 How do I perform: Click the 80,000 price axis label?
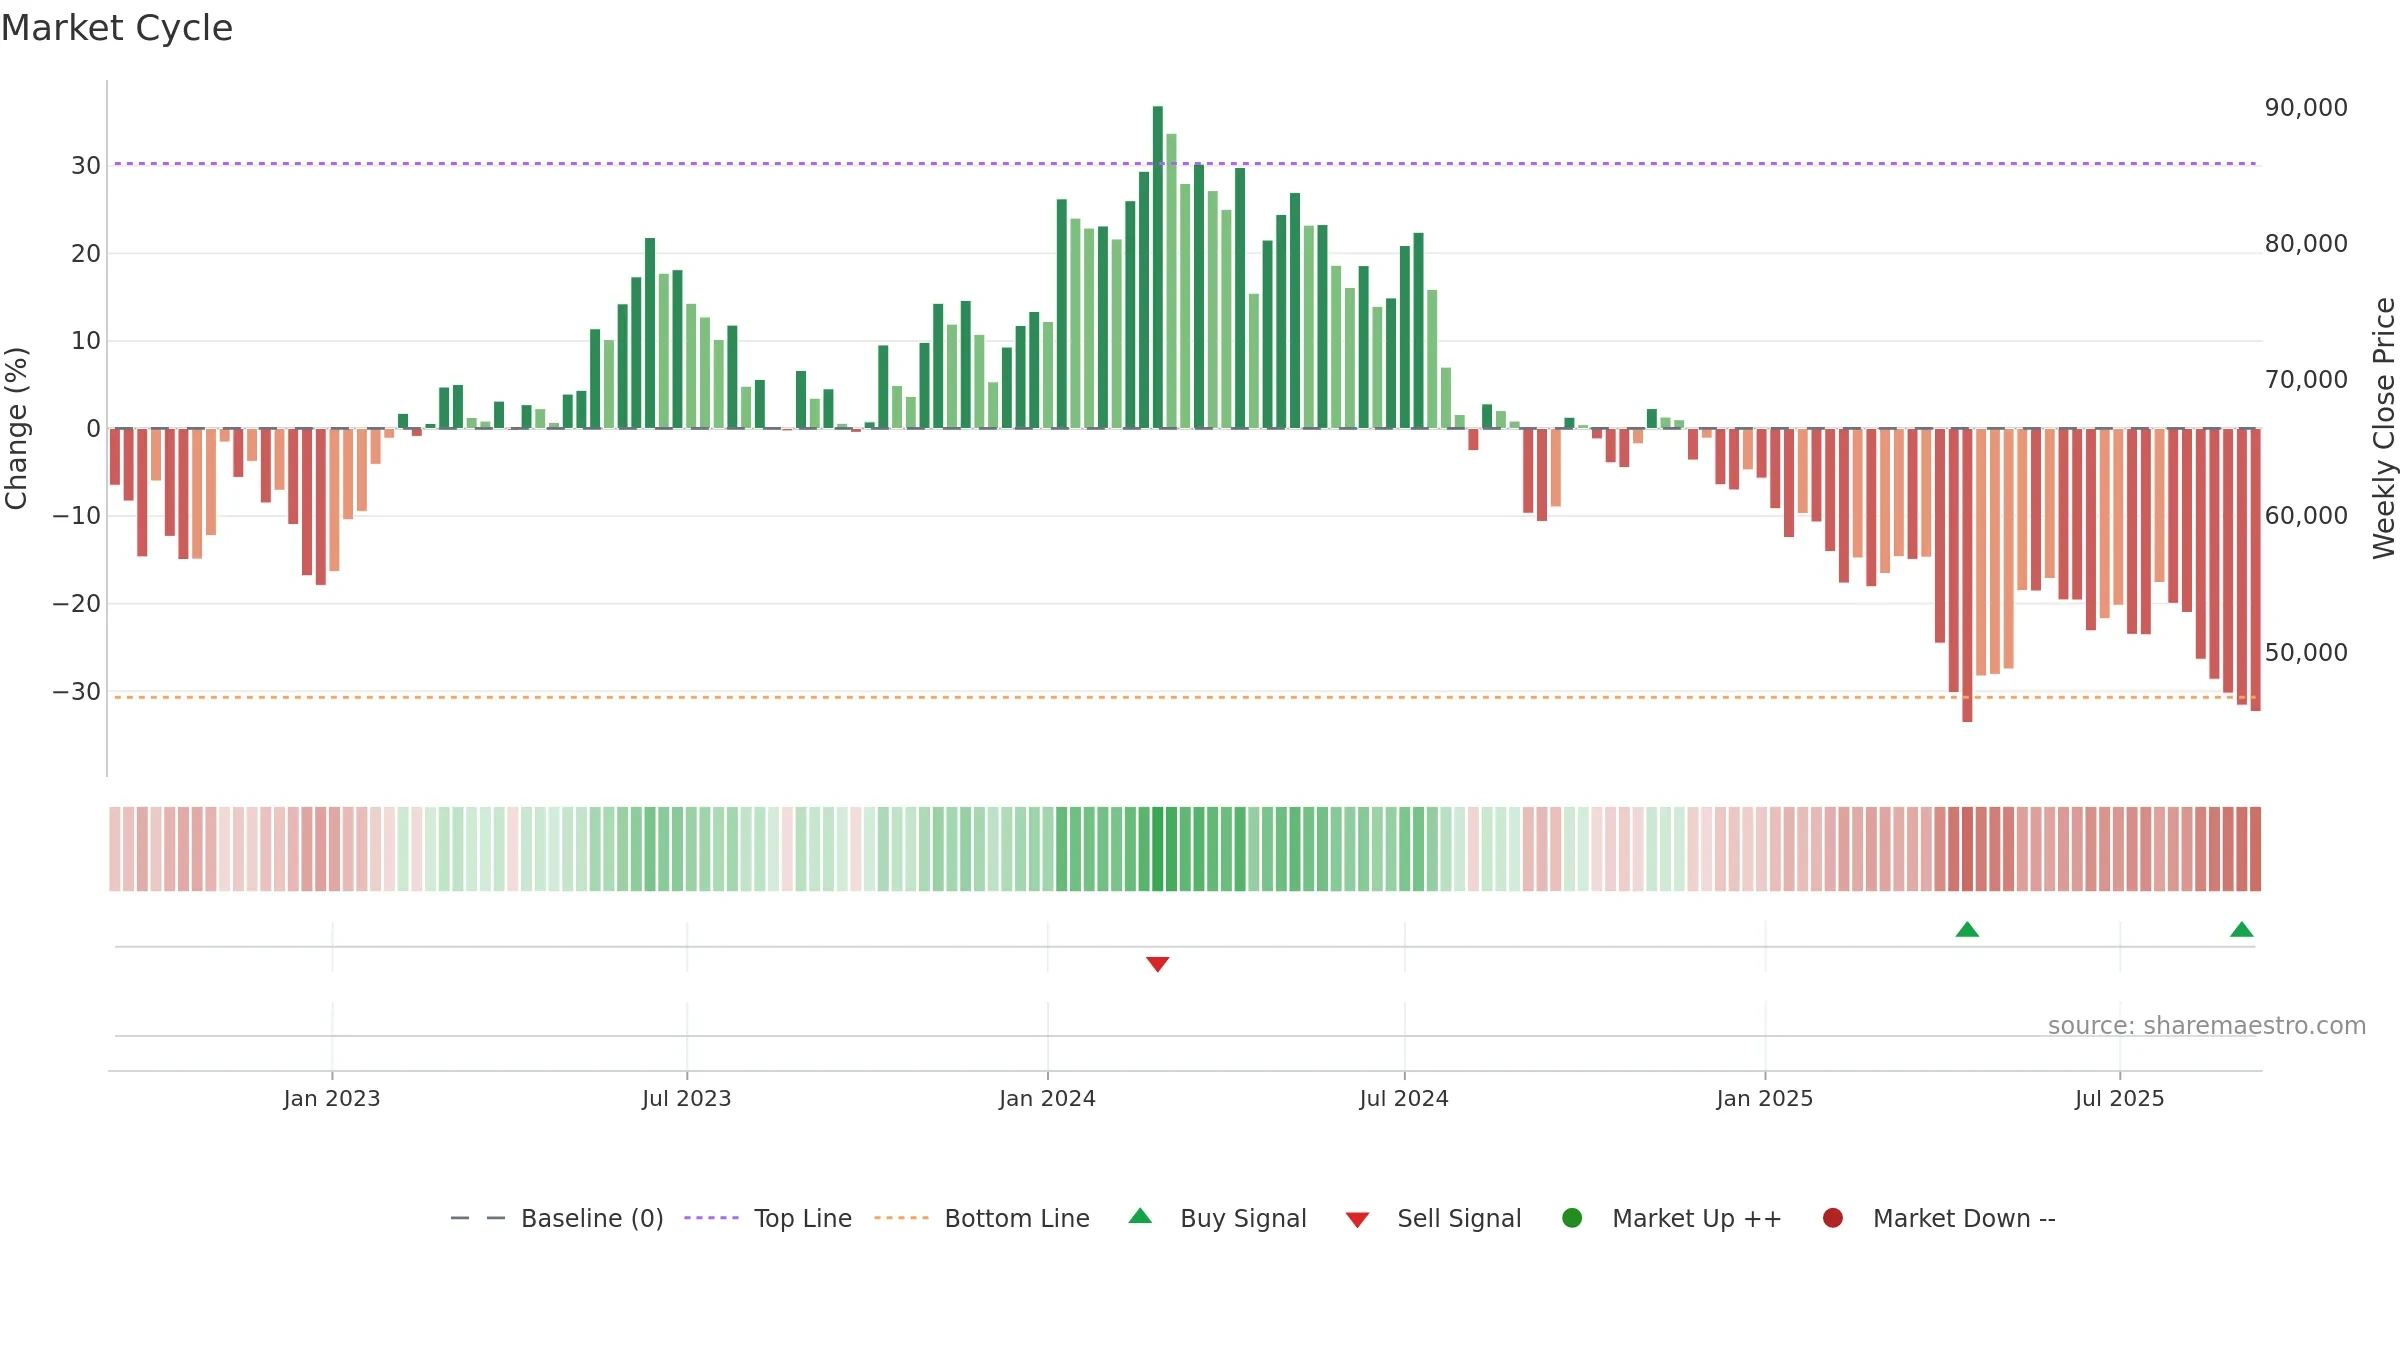(x=2306, y=244)
